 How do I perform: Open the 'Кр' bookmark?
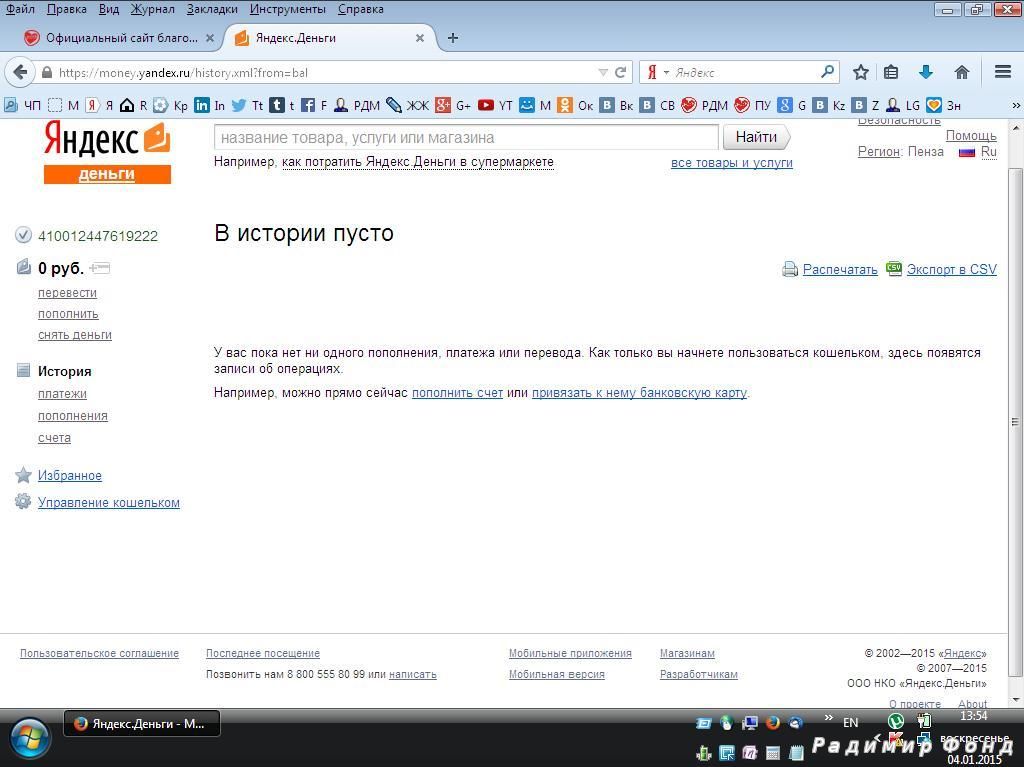click(x=170, y=105)
